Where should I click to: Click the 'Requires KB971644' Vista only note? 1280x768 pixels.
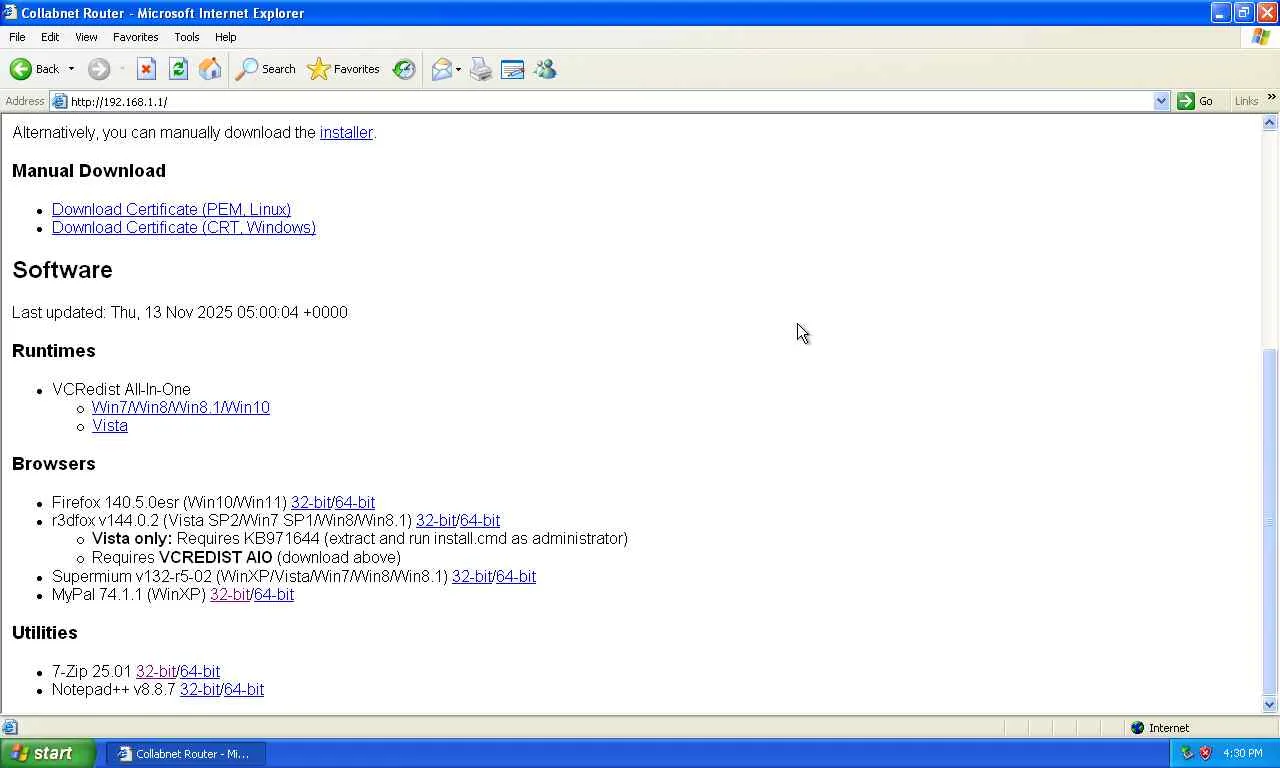coord(360,538)
